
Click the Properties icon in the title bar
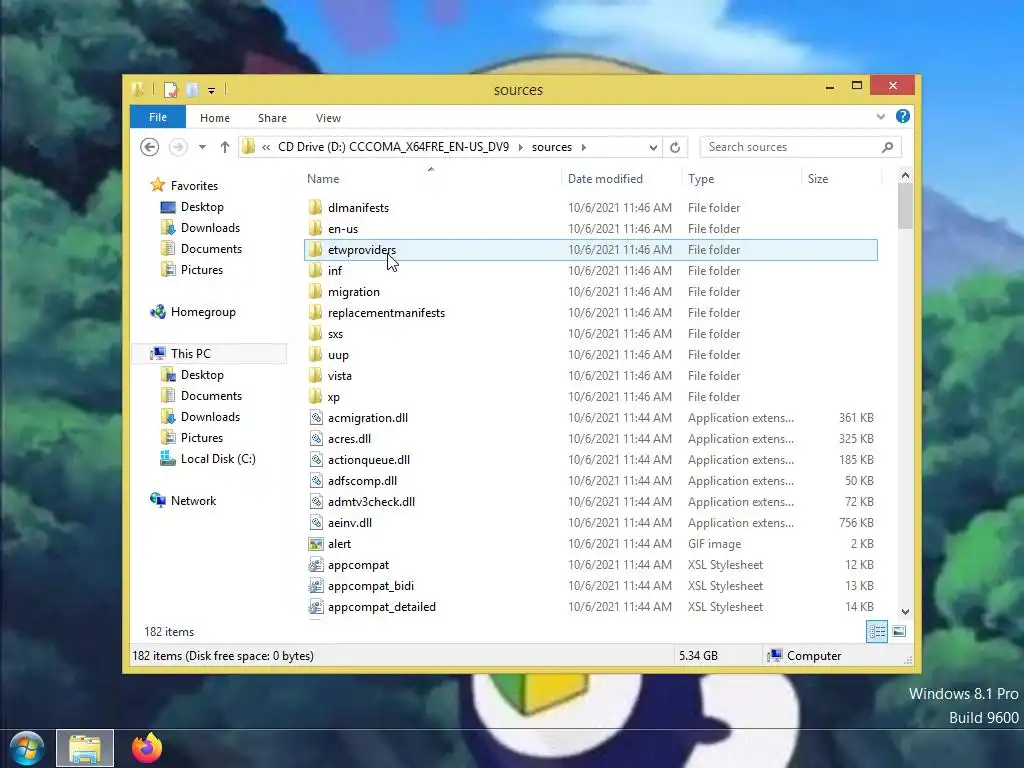click(x=170, y=90)
